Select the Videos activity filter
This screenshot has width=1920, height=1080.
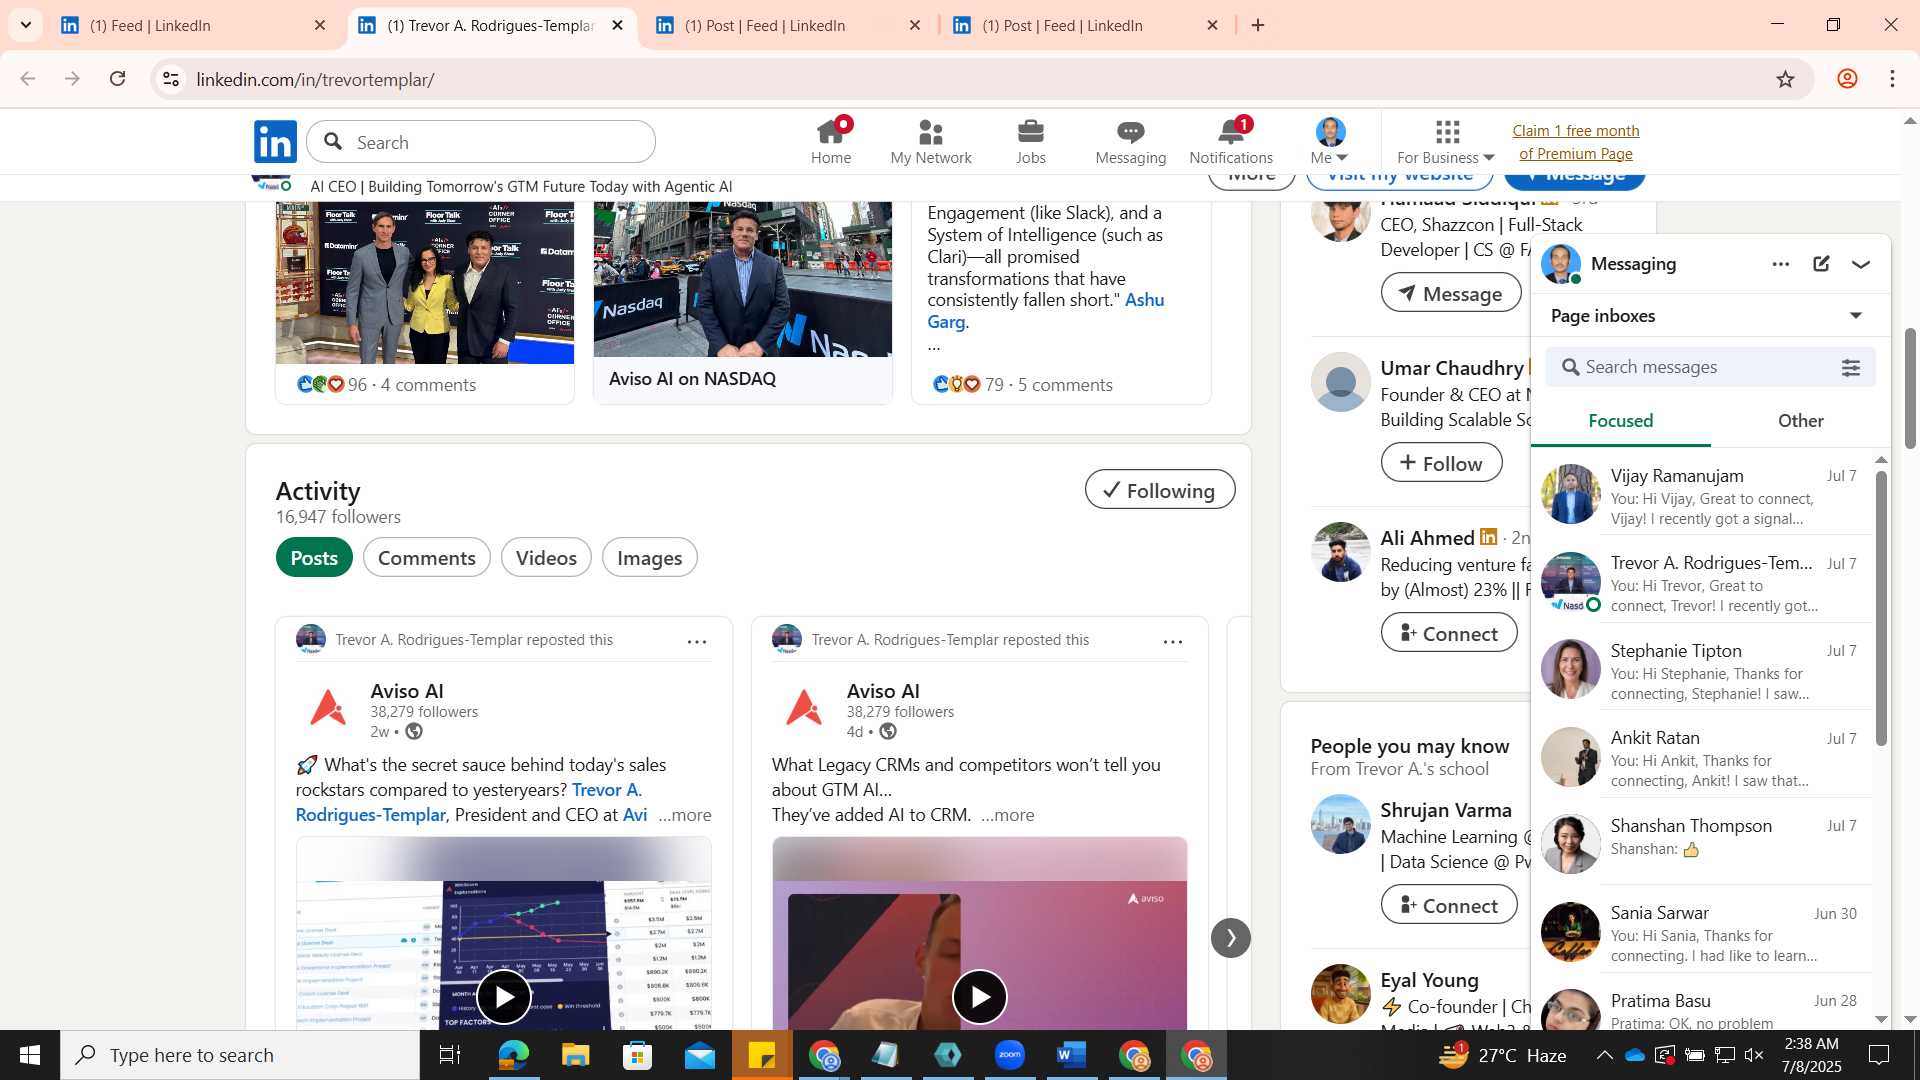546,558
